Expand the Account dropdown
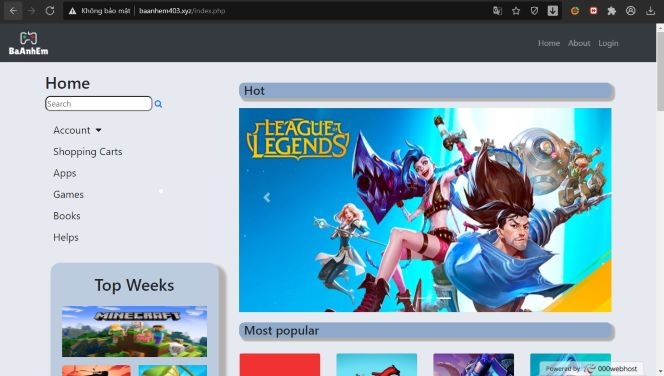The image size is (664, 376). click(x=77, y=130)
